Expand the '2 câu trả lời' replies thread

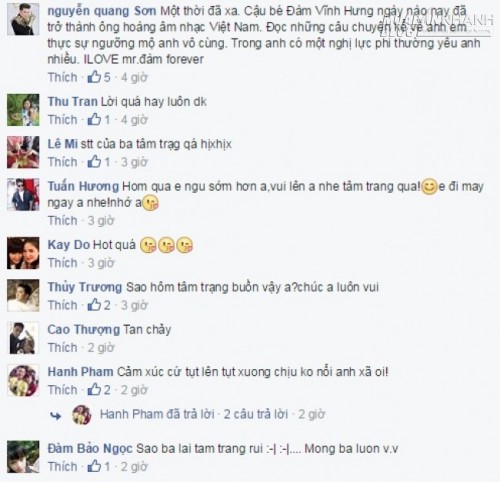[x=256, y=414]
